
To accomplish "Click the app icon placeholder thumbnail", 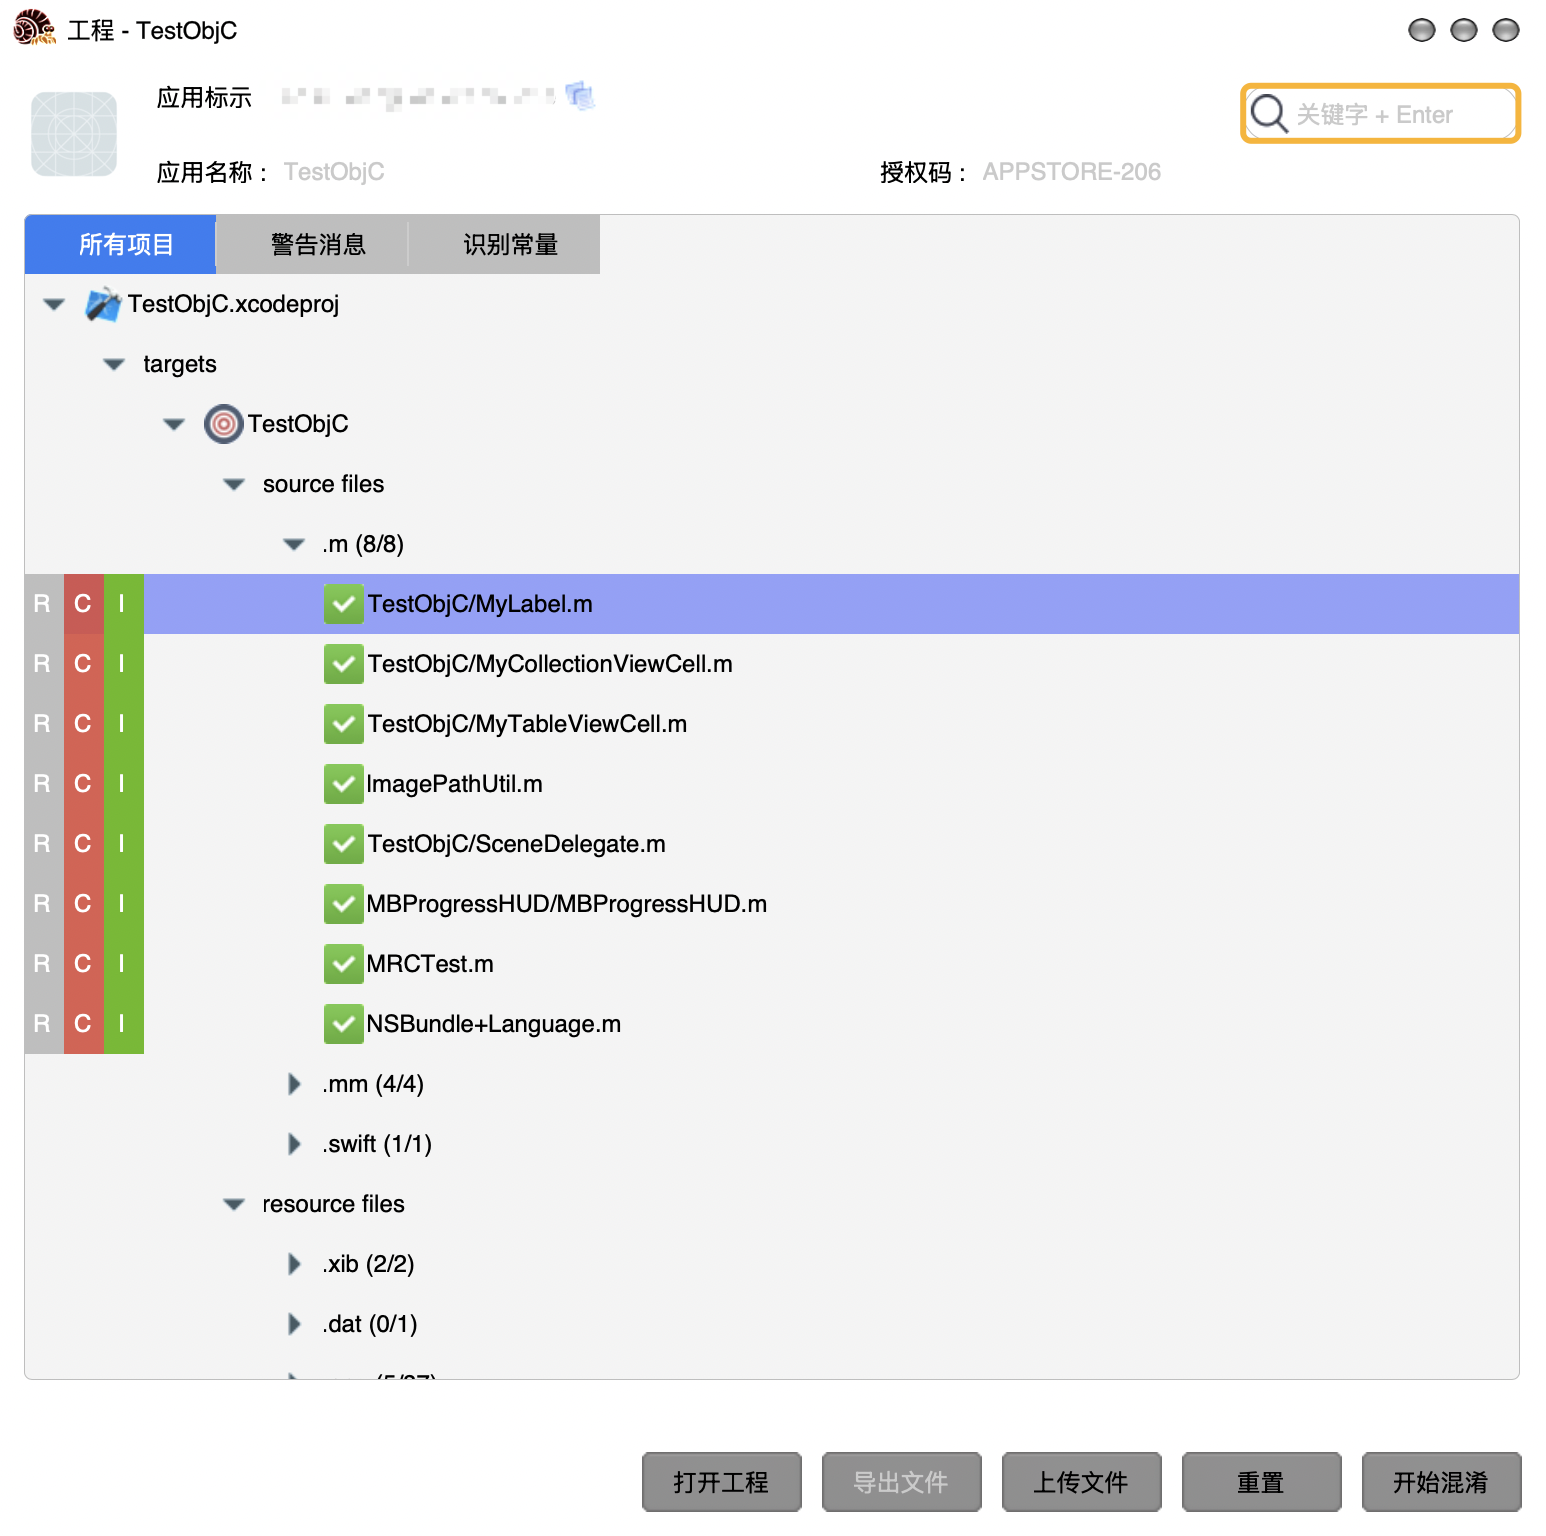I will pyautogui.click(x=74, y=134).
